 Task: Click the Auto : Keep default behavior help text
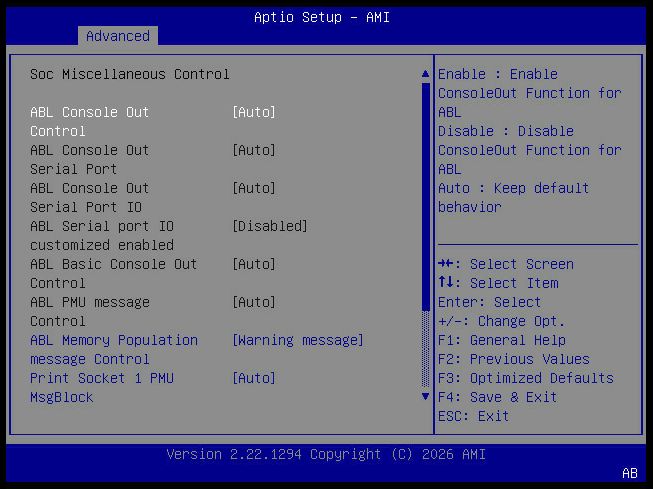click(513, 197)
